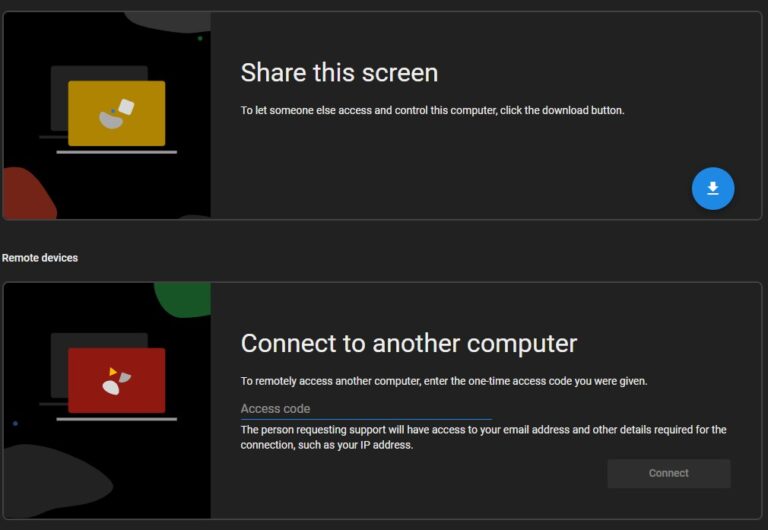
Task: Click the white square on yellow laptop screen
Action: (126, 107)
